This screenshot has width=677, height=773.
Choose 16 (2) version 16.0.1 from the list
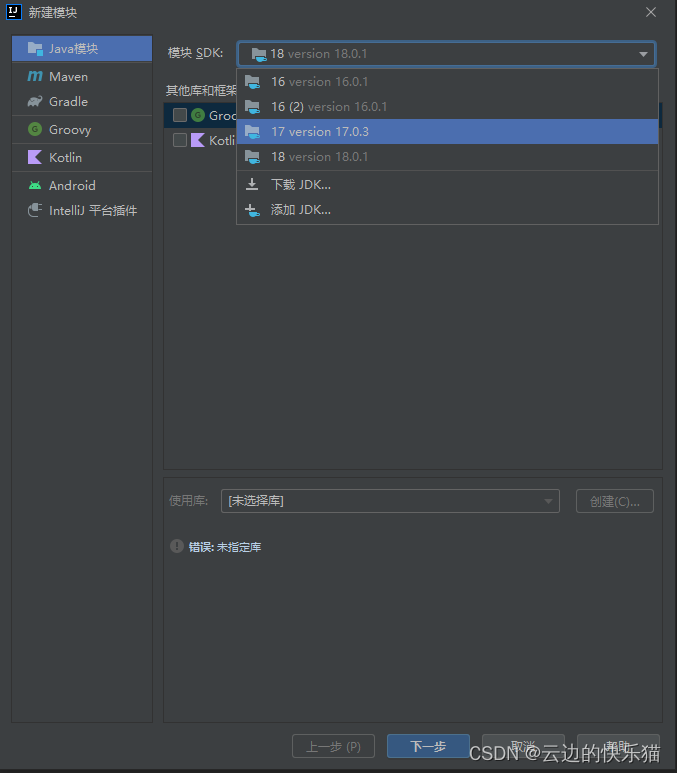[x=447, y=106]
